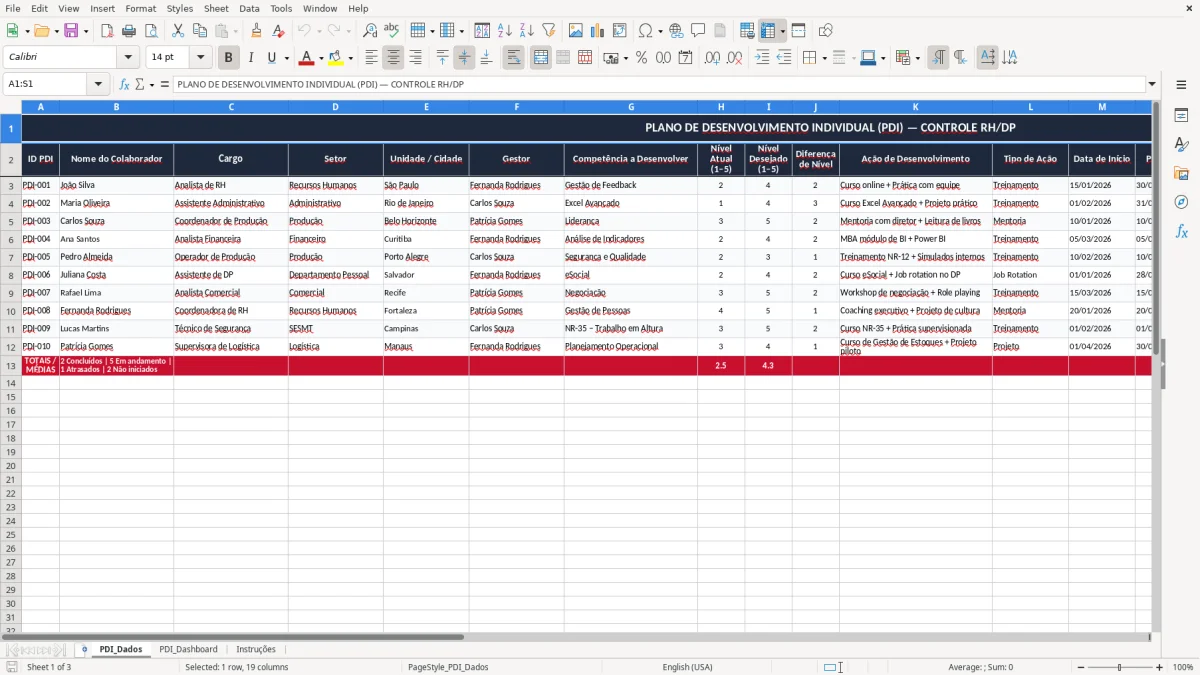Image resolution: width=1200 pixels, height=675 pixels.
Task: Open sidebar Properties panel icon
Action: [x=1181, y=116]
